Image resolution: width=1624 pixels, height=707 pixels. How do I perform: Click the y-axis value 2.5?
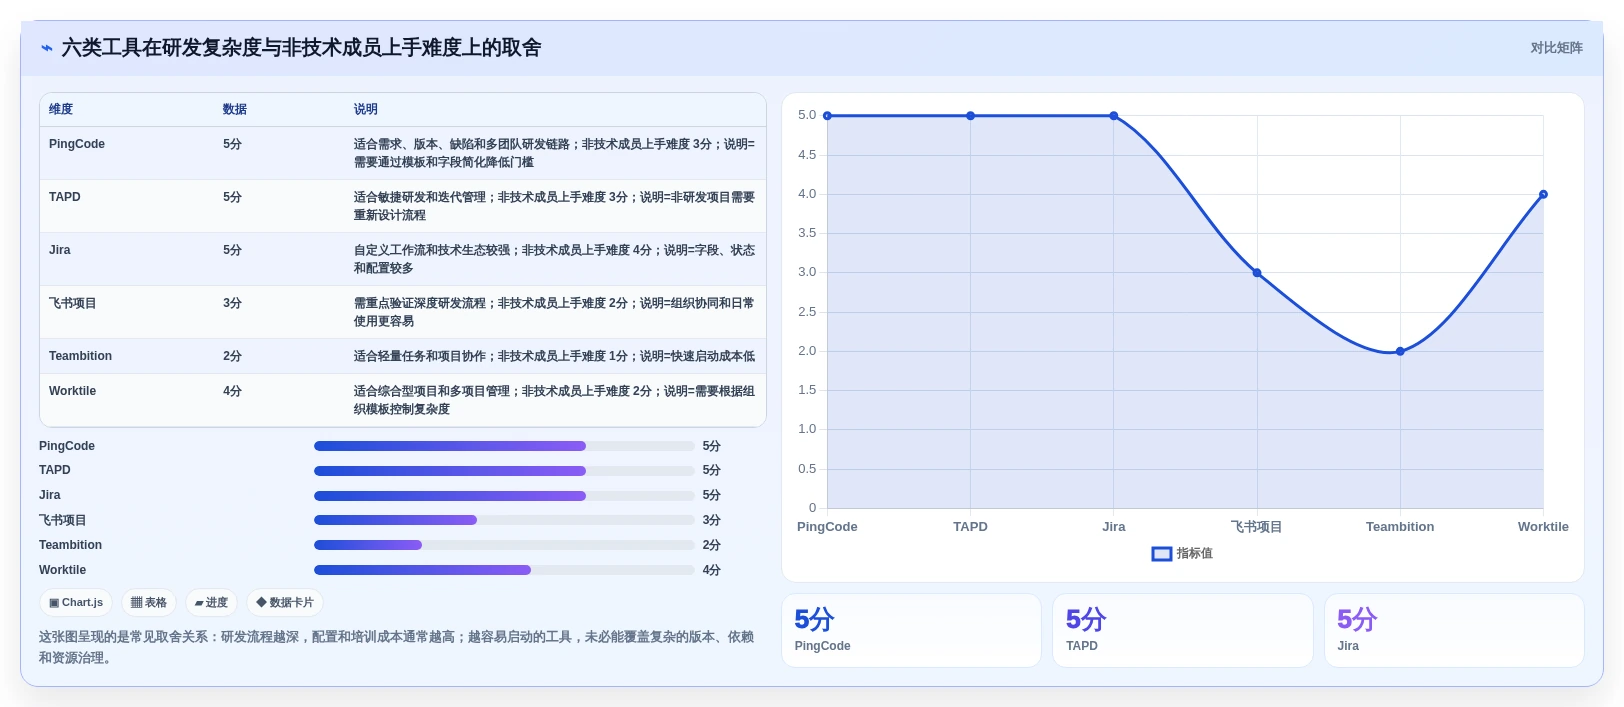coord(807,312)
